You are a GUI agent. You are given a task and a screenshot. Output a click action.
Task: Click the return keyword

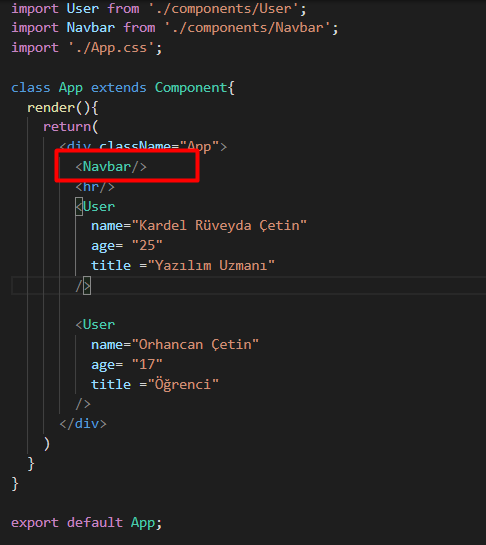point(67,127)
